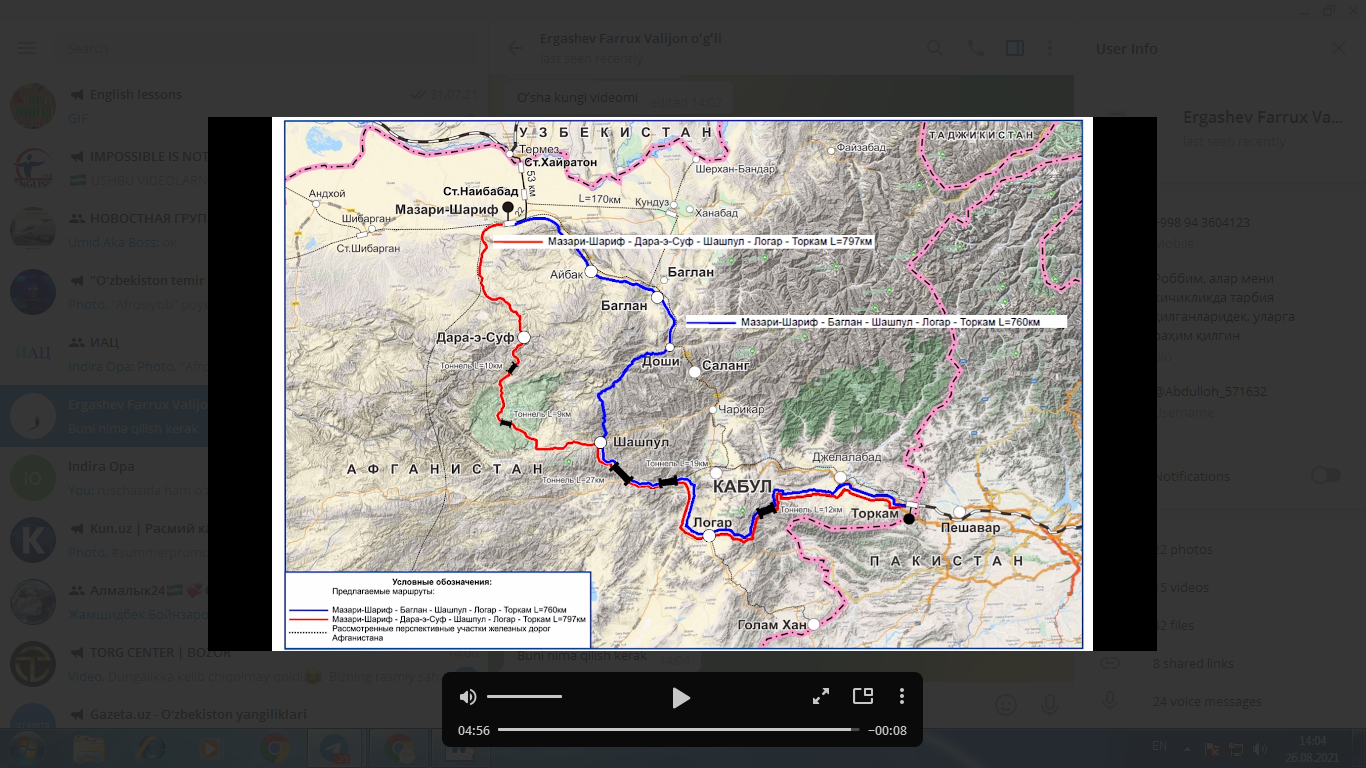Open Windows Start menu on taskbar
Viewport: 1366px width, 768px height.
point(26,747)
